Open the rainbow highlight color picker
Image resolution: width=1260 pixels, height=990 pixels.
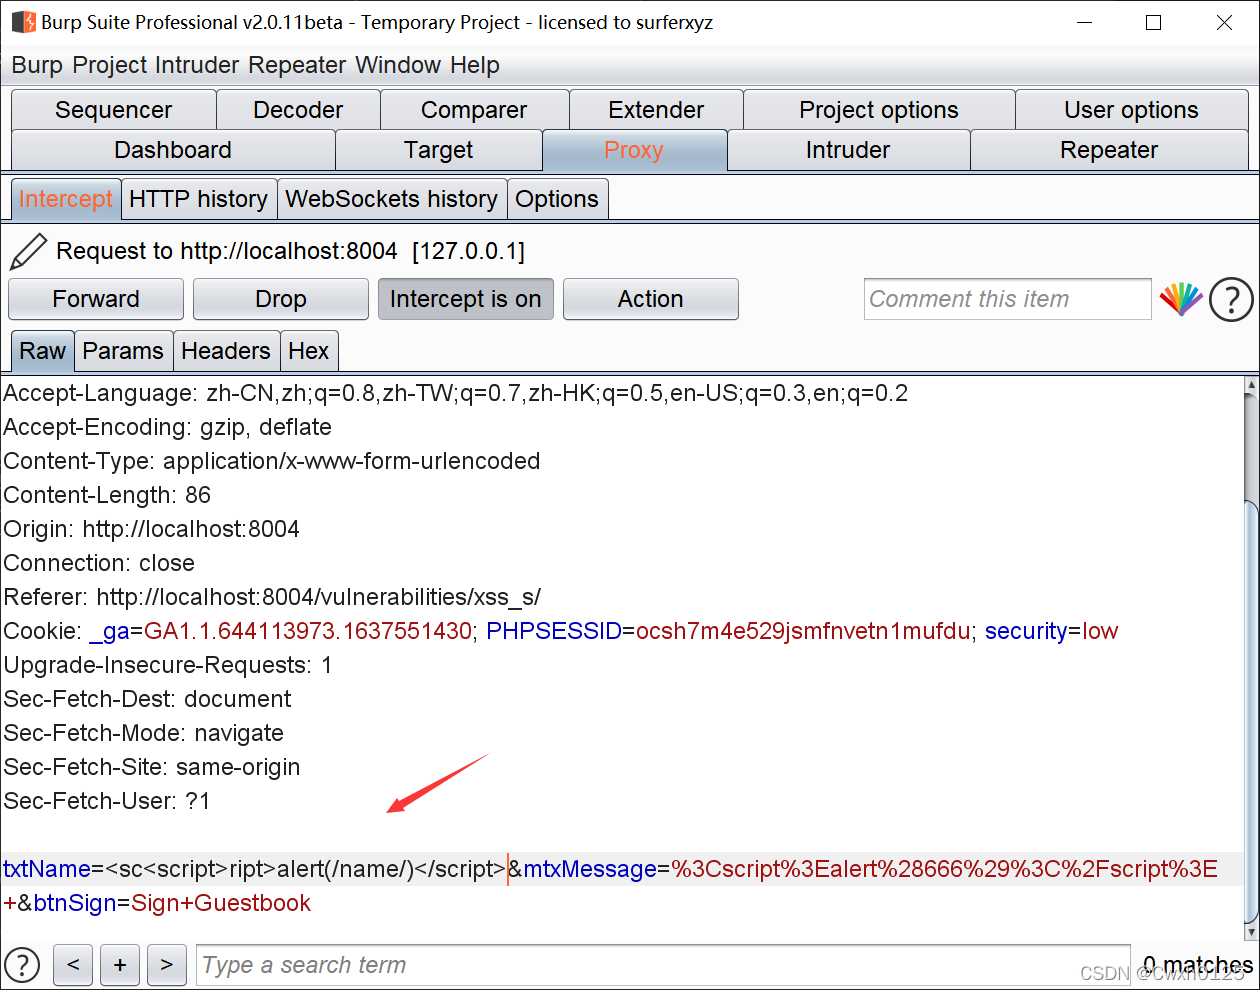point(1181,299)
